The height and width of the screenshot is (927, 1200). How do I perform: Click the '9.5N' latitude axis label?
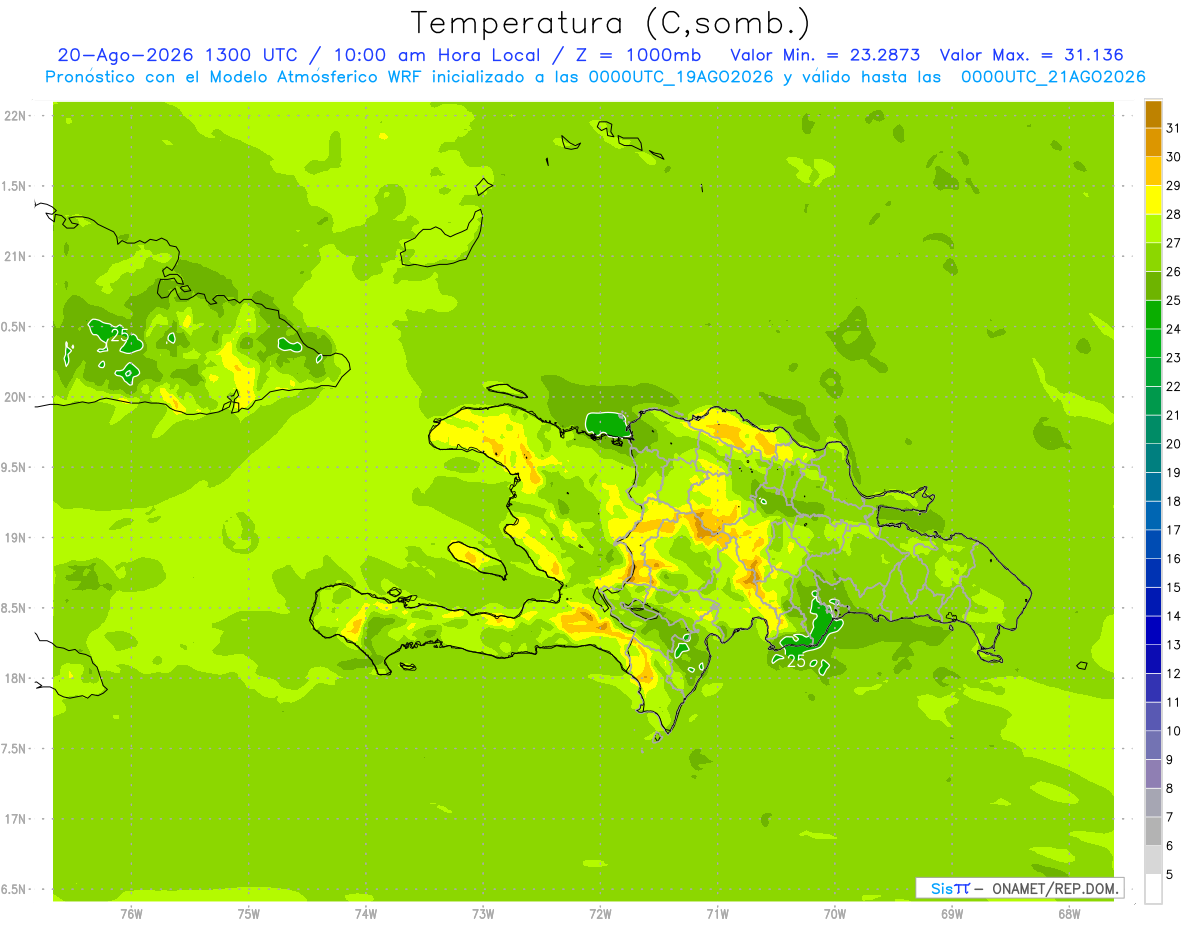[15, 467]
